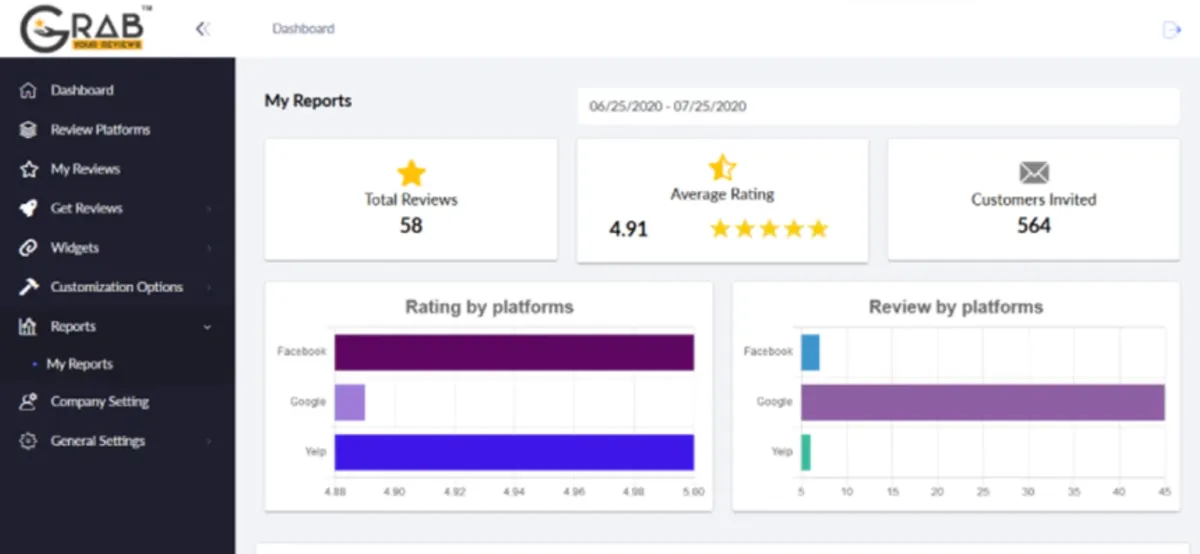Go to My Reviews in sidebar

(85, 169)
